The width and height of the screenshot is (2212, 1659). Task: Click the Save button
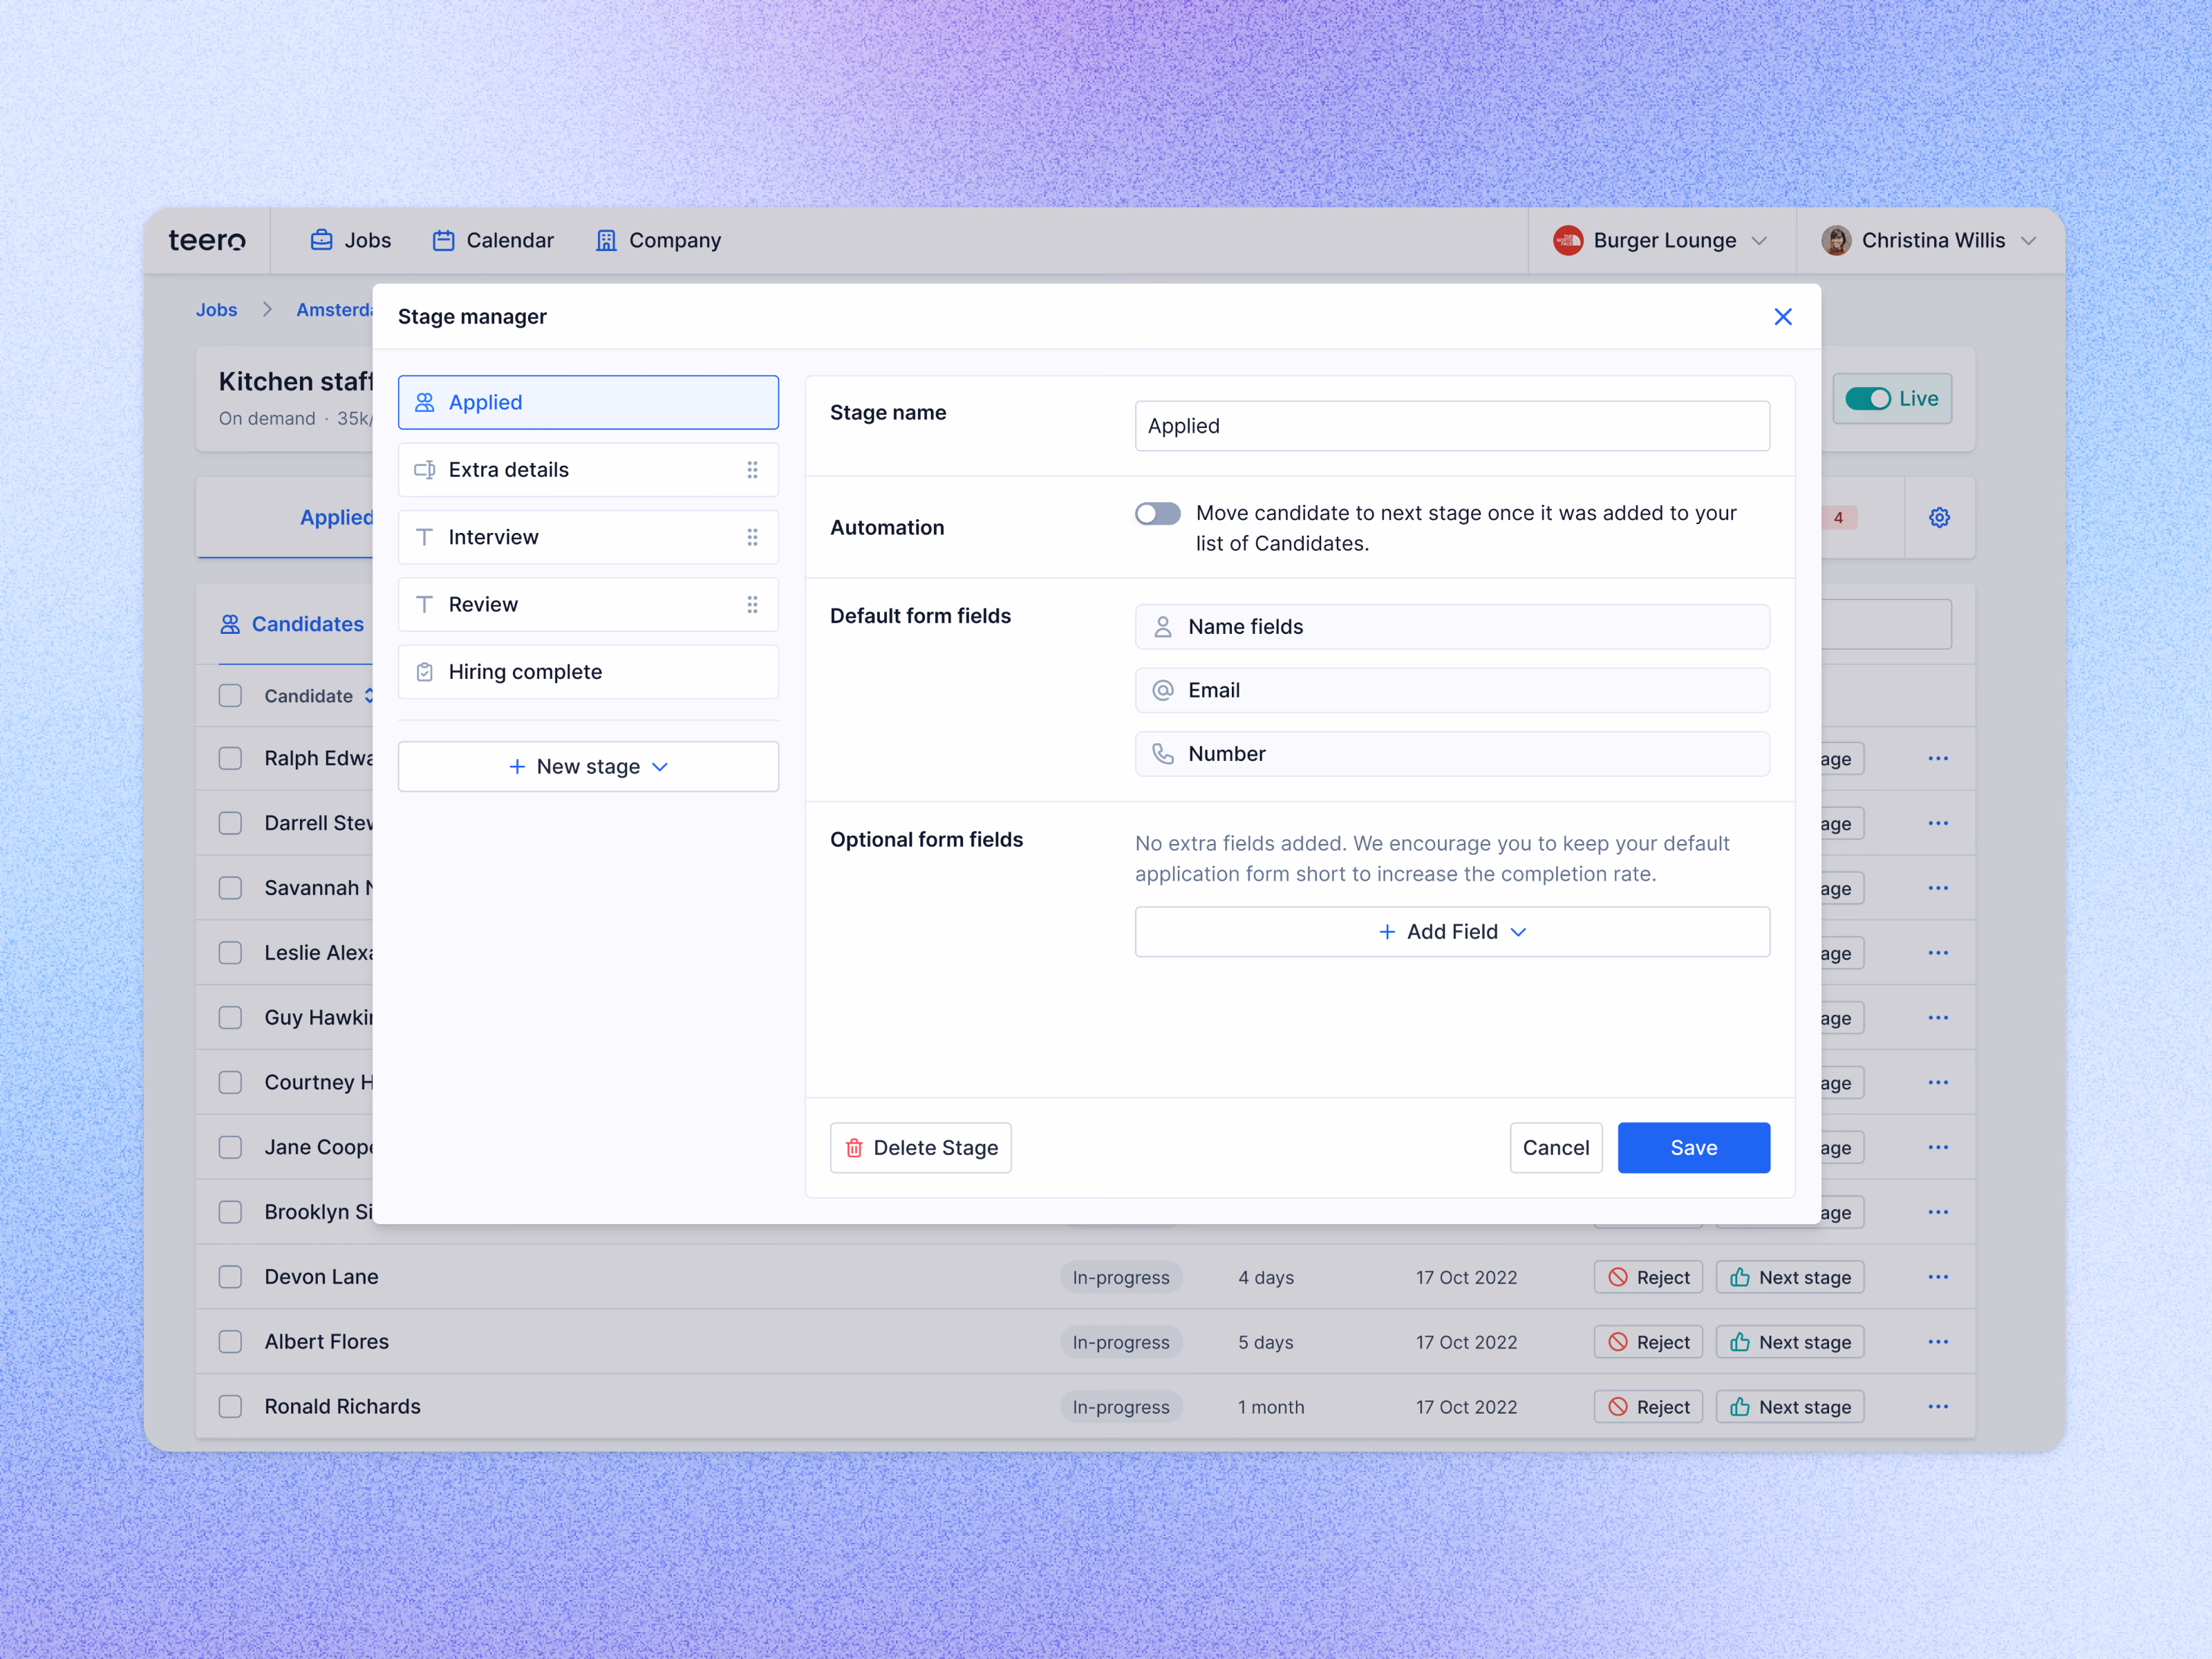[x=1694, y=1148]
